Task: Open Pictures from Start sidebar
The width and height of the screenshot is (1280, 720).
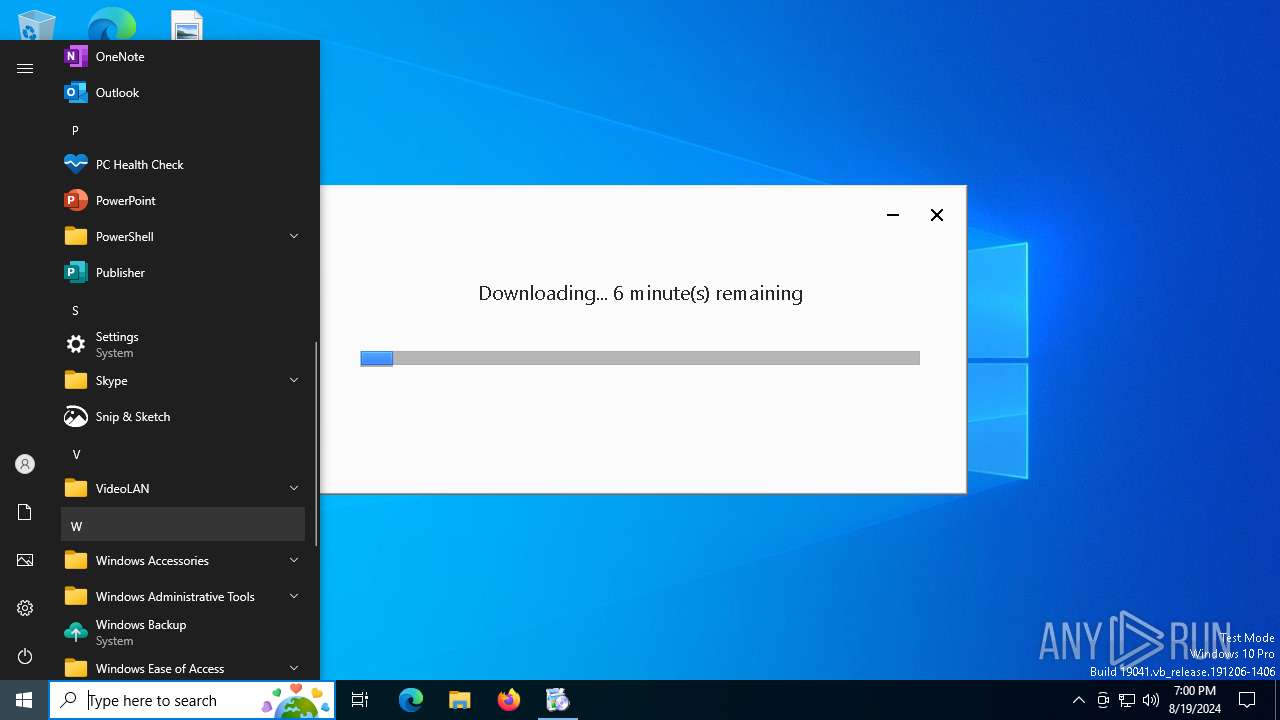Action: pyautogui.click(x=25, y=560)
